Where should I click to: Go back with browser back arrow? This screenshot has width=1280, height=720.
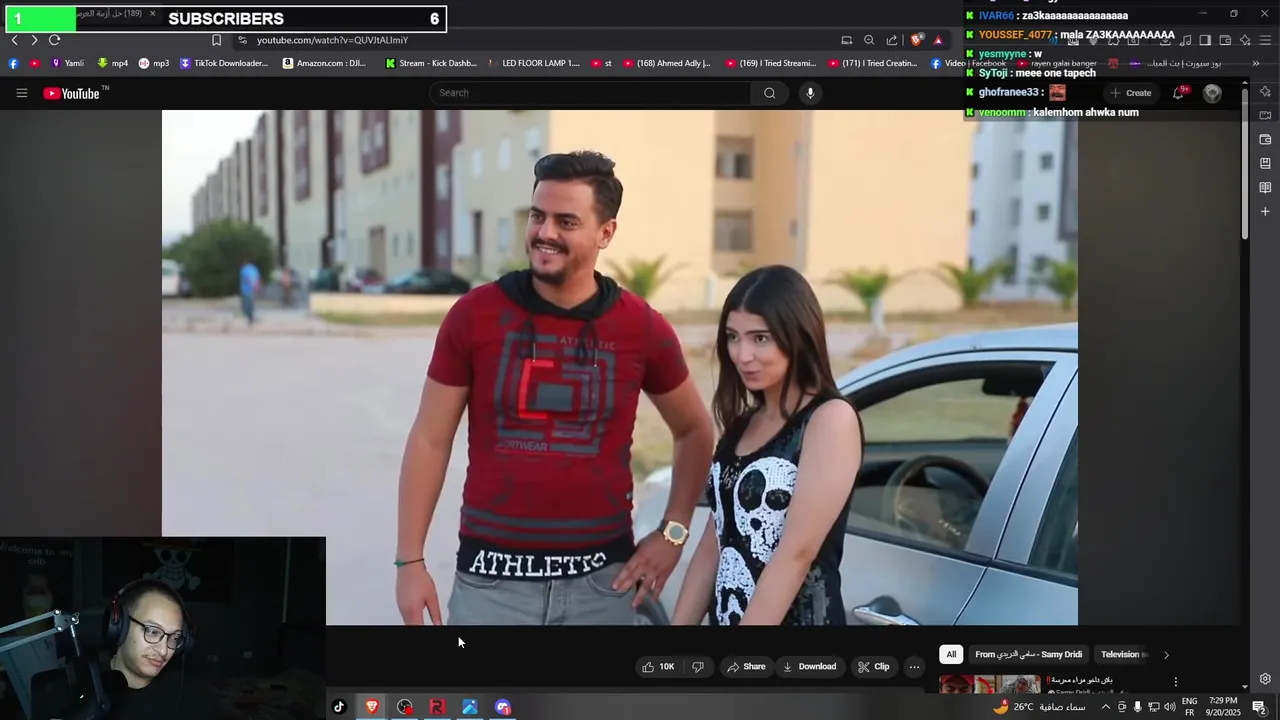tap(14, 40)
